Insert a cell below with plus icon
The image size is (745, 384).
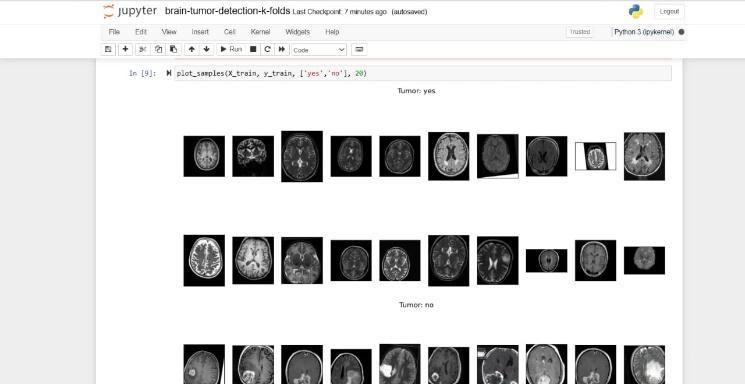pos(125,49)
